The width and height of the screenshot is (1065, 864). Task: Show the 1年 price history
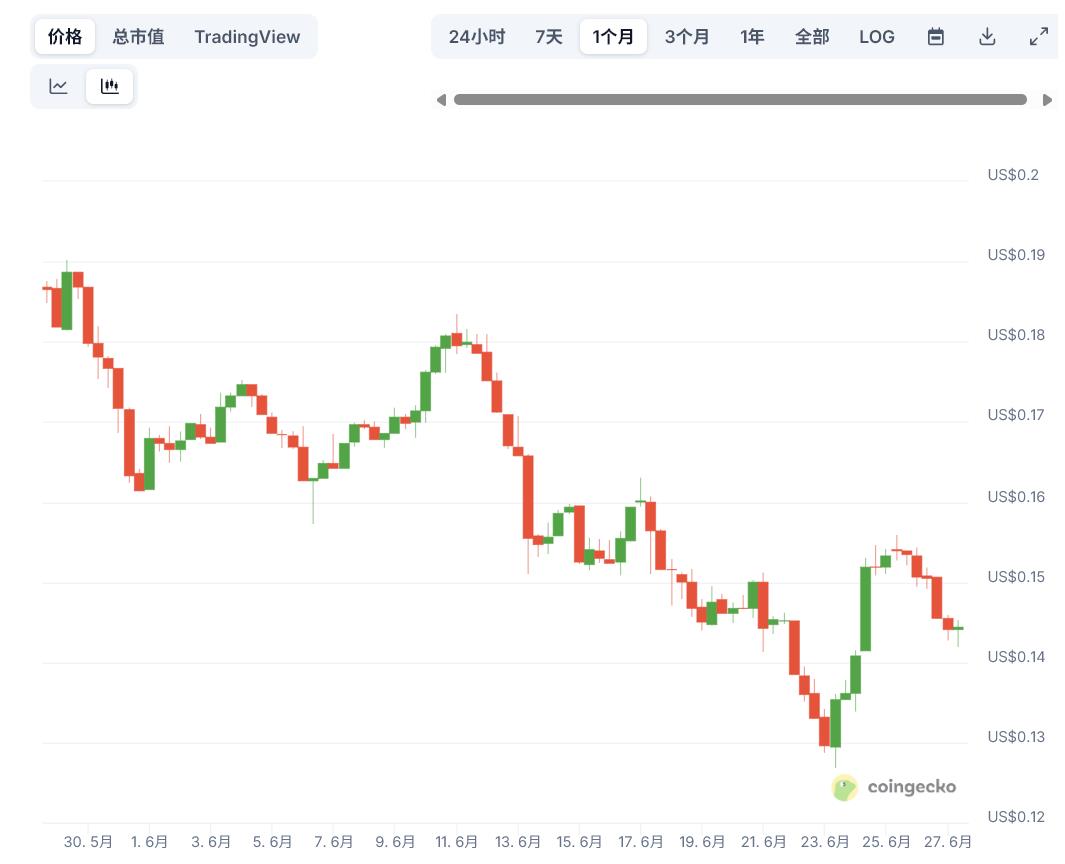752,37
